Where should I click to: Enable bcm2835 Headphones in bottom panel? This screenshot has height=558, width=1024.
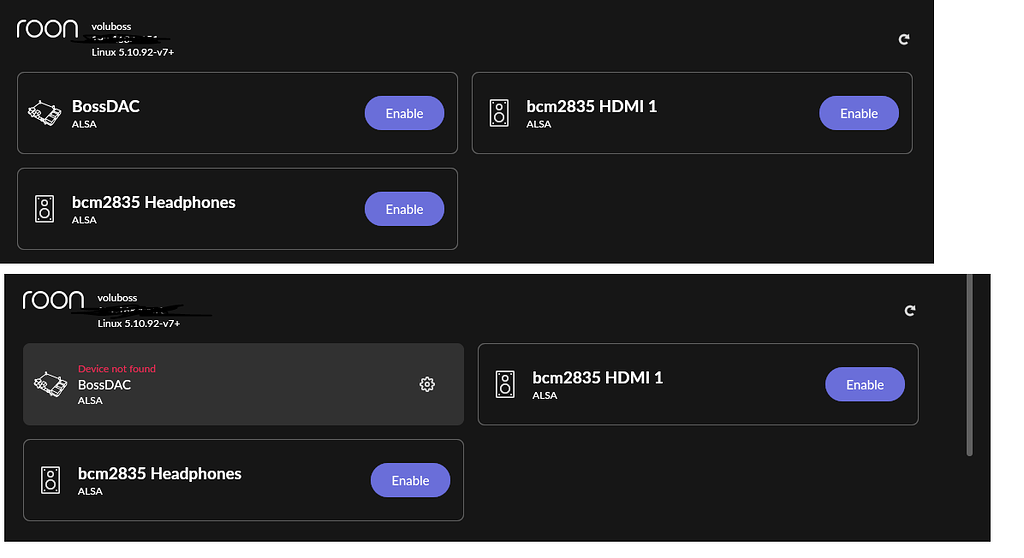click(x=410, y=480)
